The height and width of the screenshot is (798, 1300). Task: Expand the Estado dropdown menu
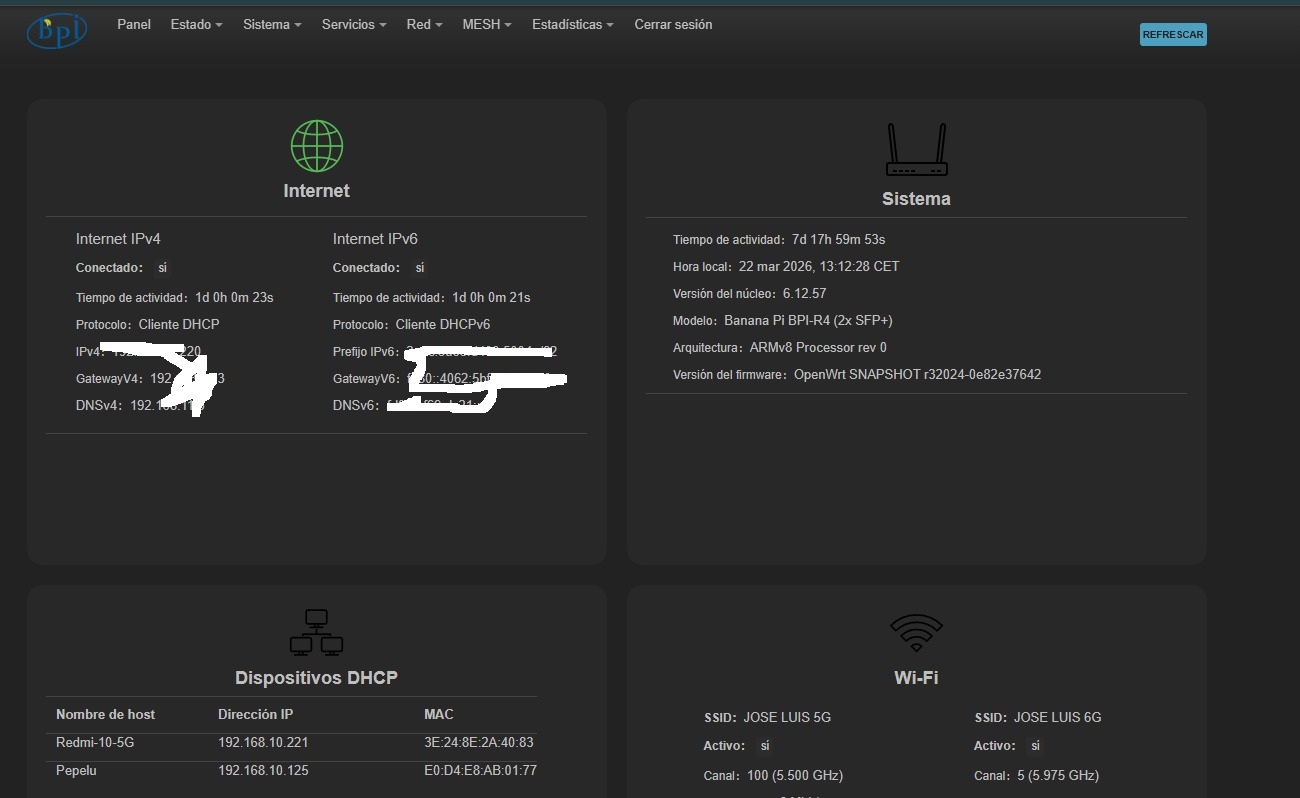[x=196, y=25]
